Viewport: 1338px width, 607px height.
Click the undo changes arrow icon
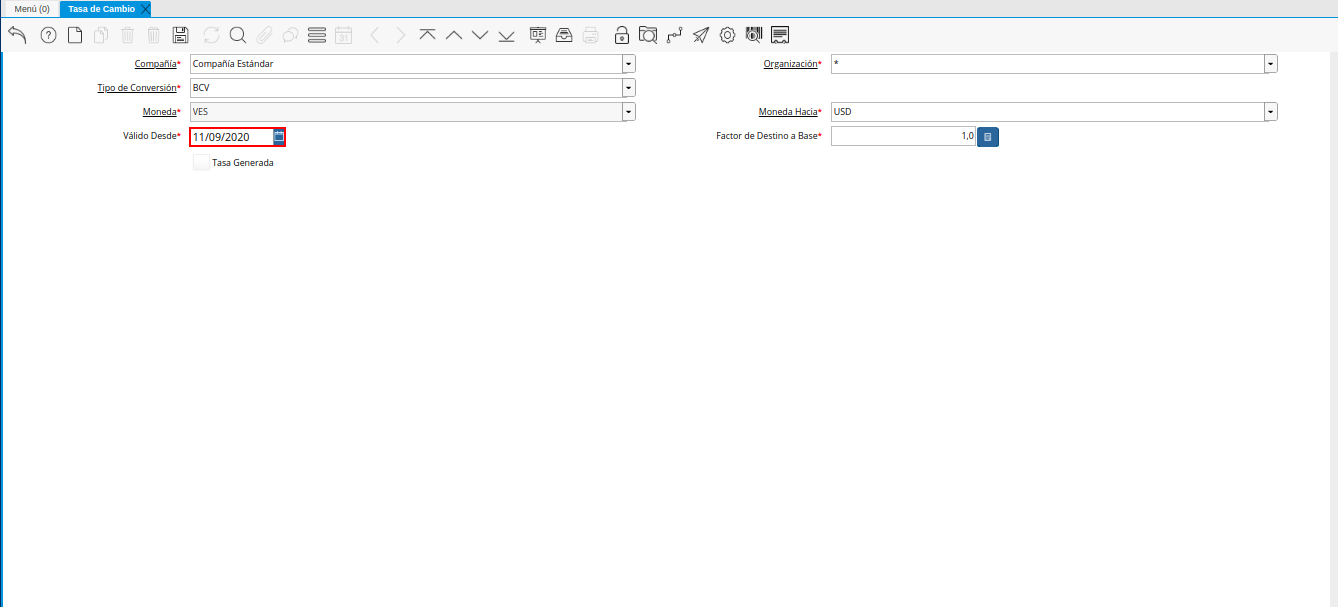(17, 35)
